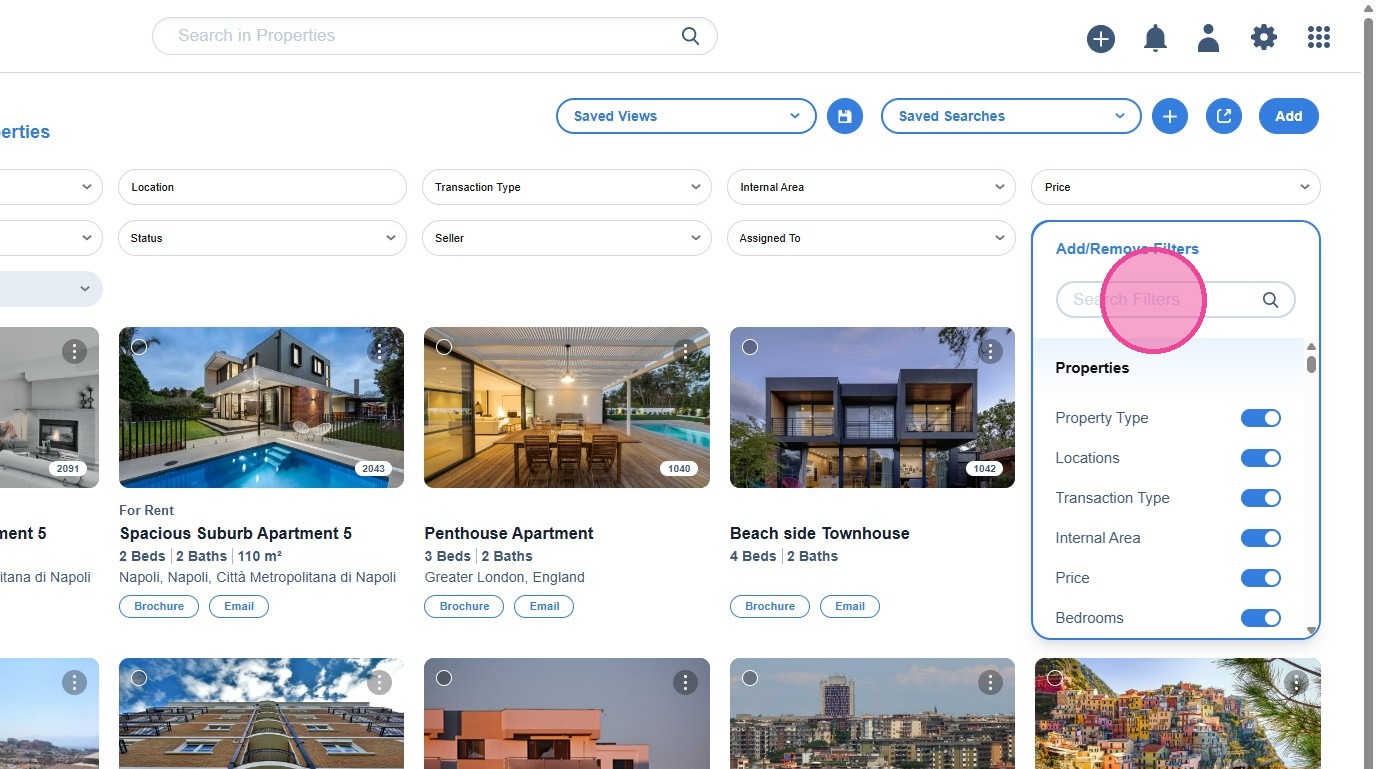Expand the Seller filter dropdown
Viewport: 1376px width, 769px height.
coord(567,238)
